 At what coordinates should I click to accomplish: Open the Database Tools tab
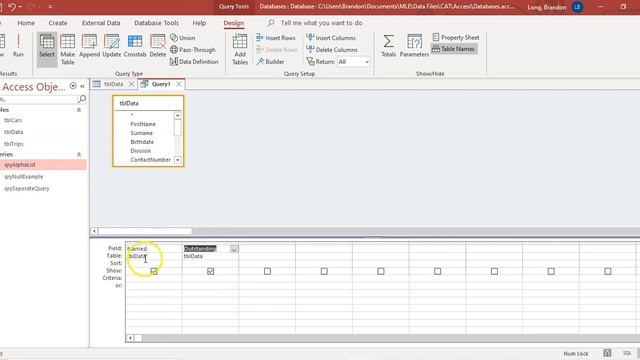[156, 23]
